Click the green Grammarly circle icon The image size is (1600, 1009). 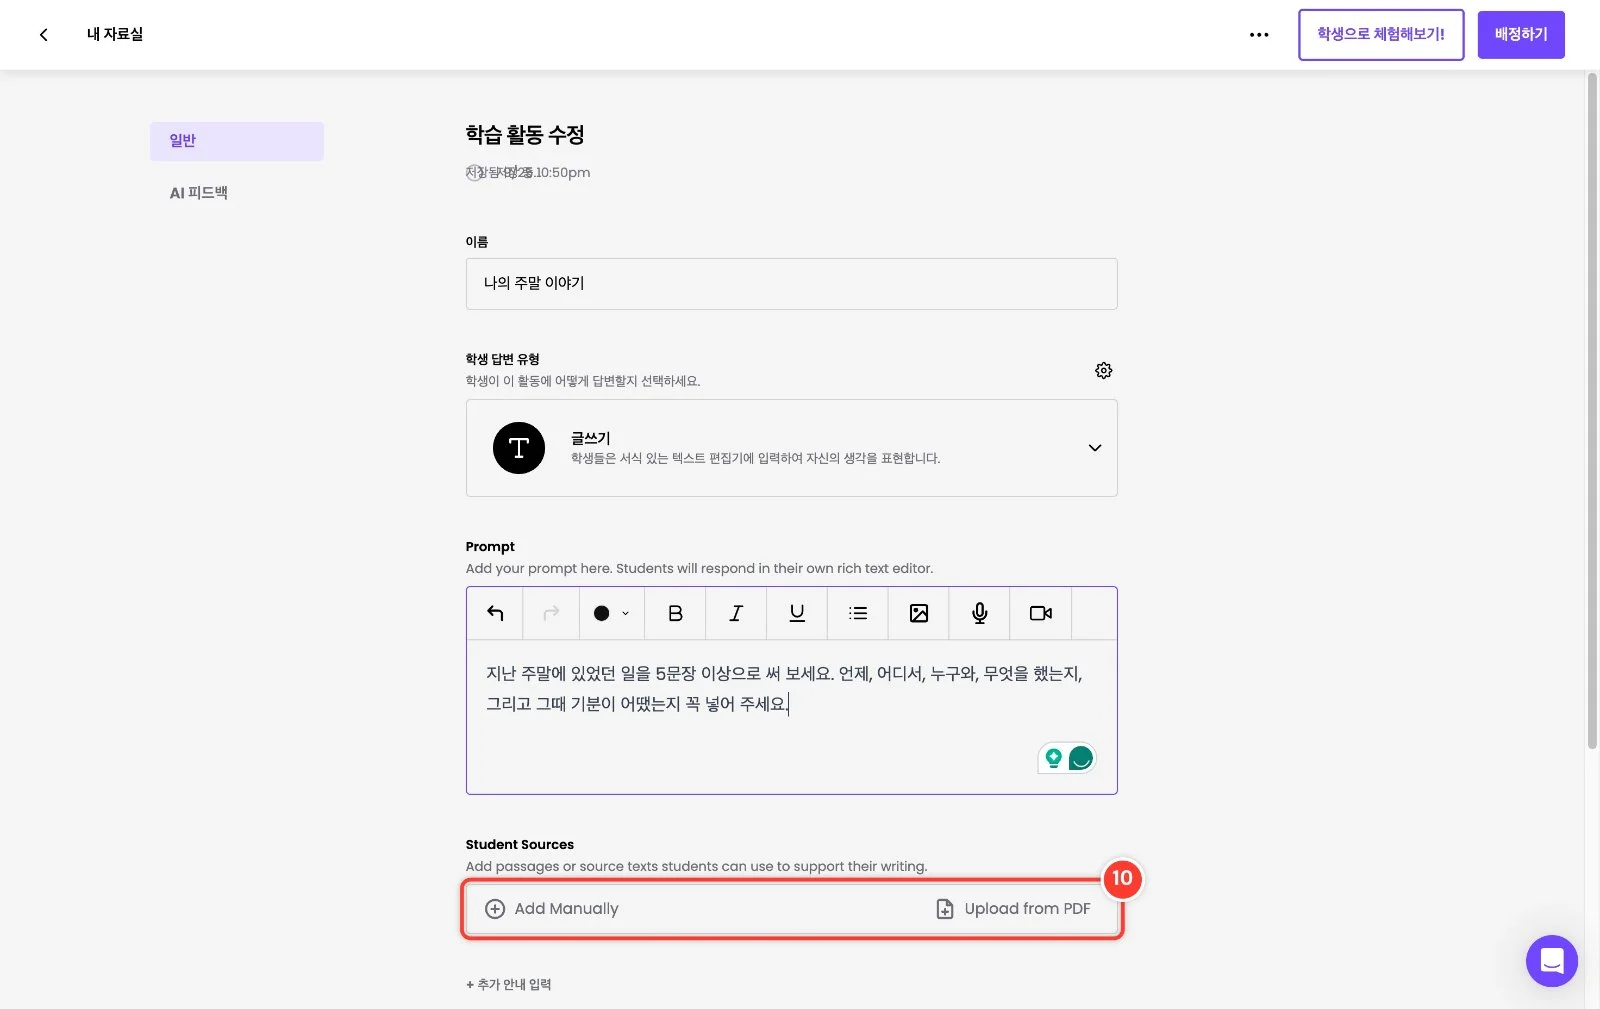point(1081,758)
